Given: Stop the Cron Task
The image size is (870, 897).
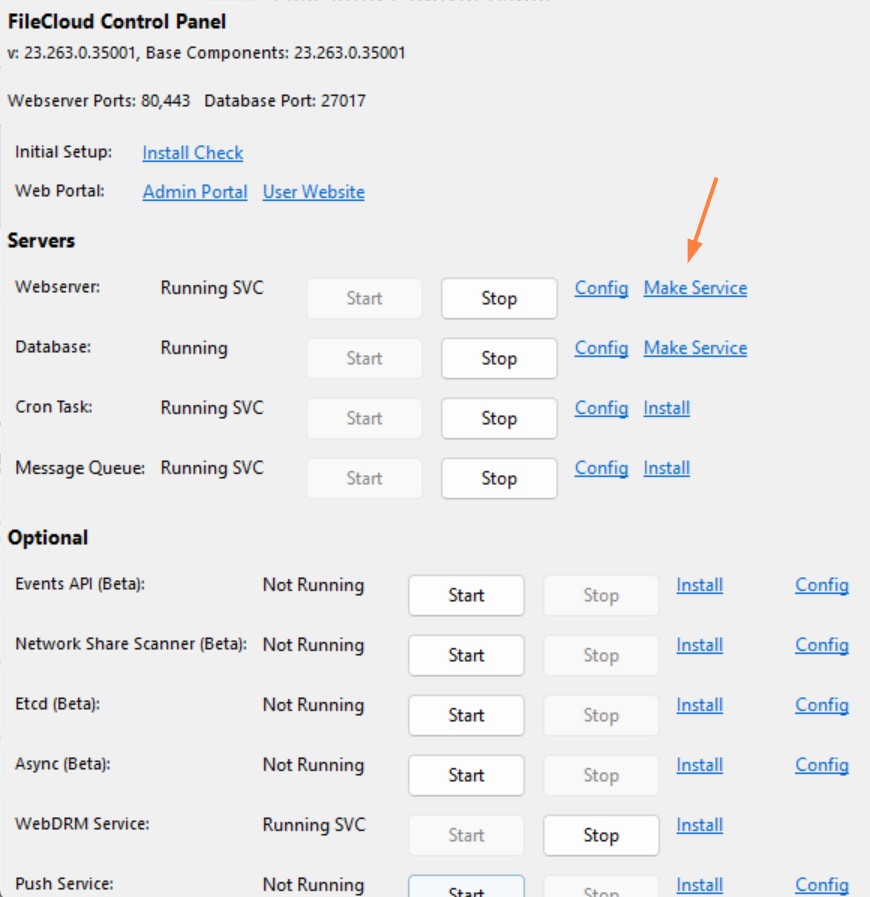Looking at the screenshot, I should (x=499, y=418).
